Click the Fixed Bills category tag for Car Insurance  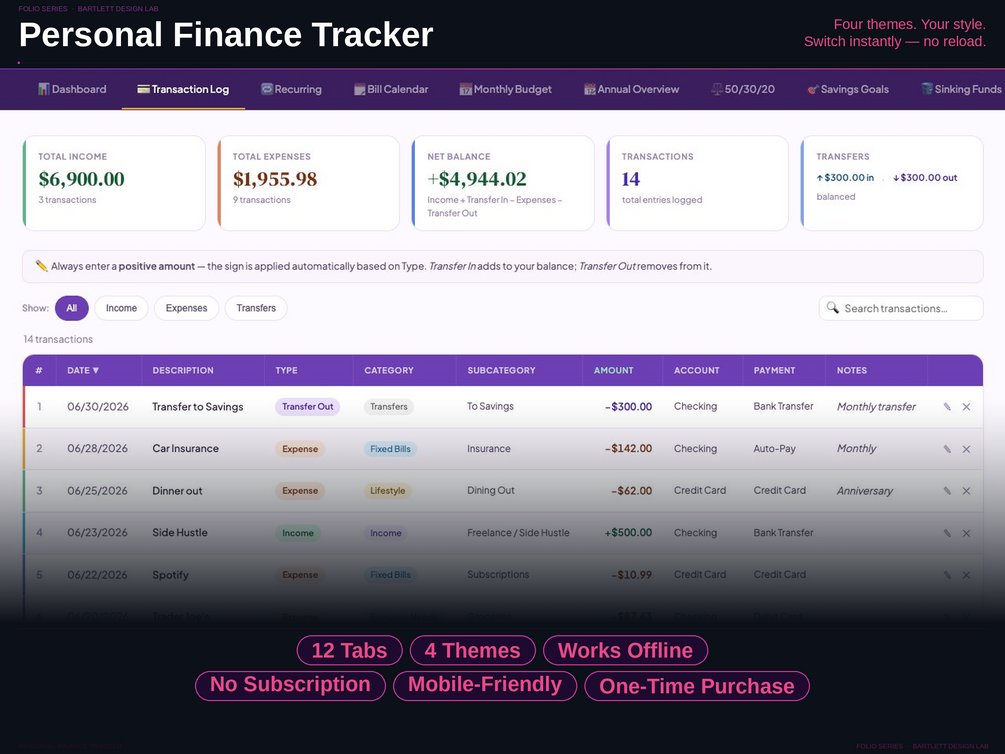pyautogui.click(x=390, y=449)
